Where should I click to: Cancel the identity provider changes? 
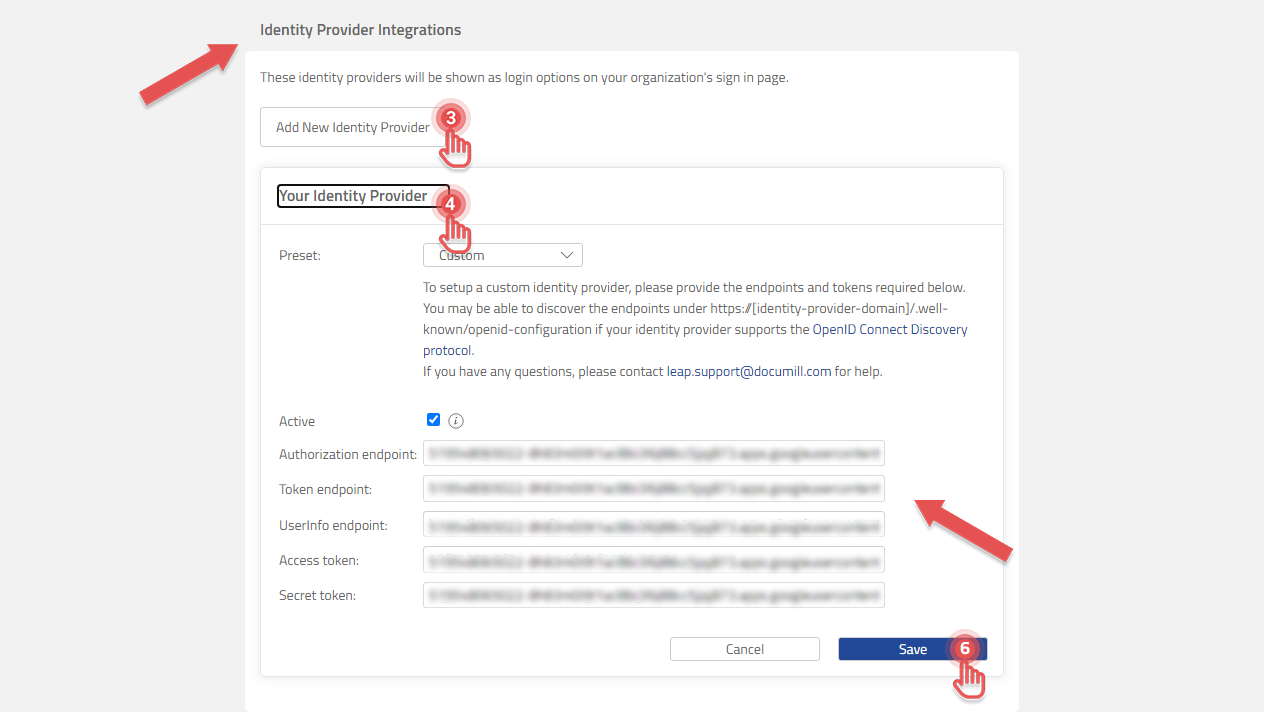[744, 648]
